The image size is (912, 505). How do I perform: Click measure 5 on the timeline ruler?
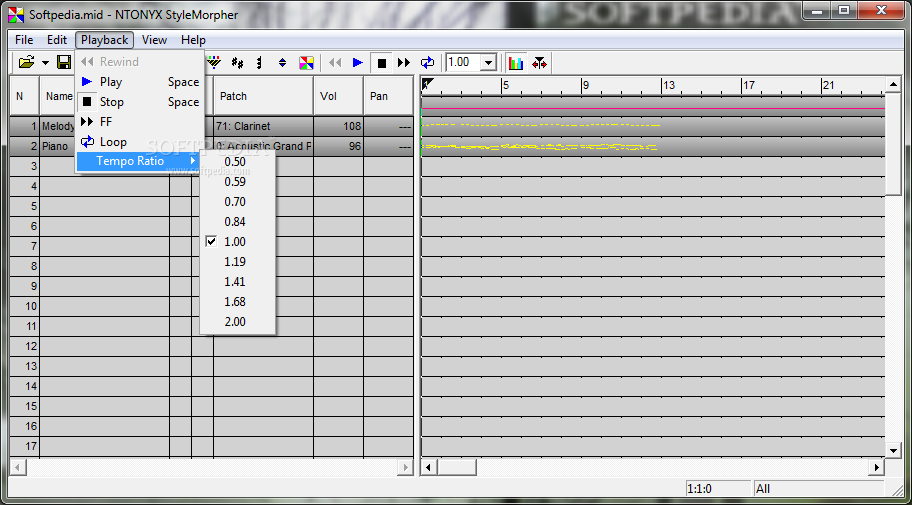[x=505, y=86]
